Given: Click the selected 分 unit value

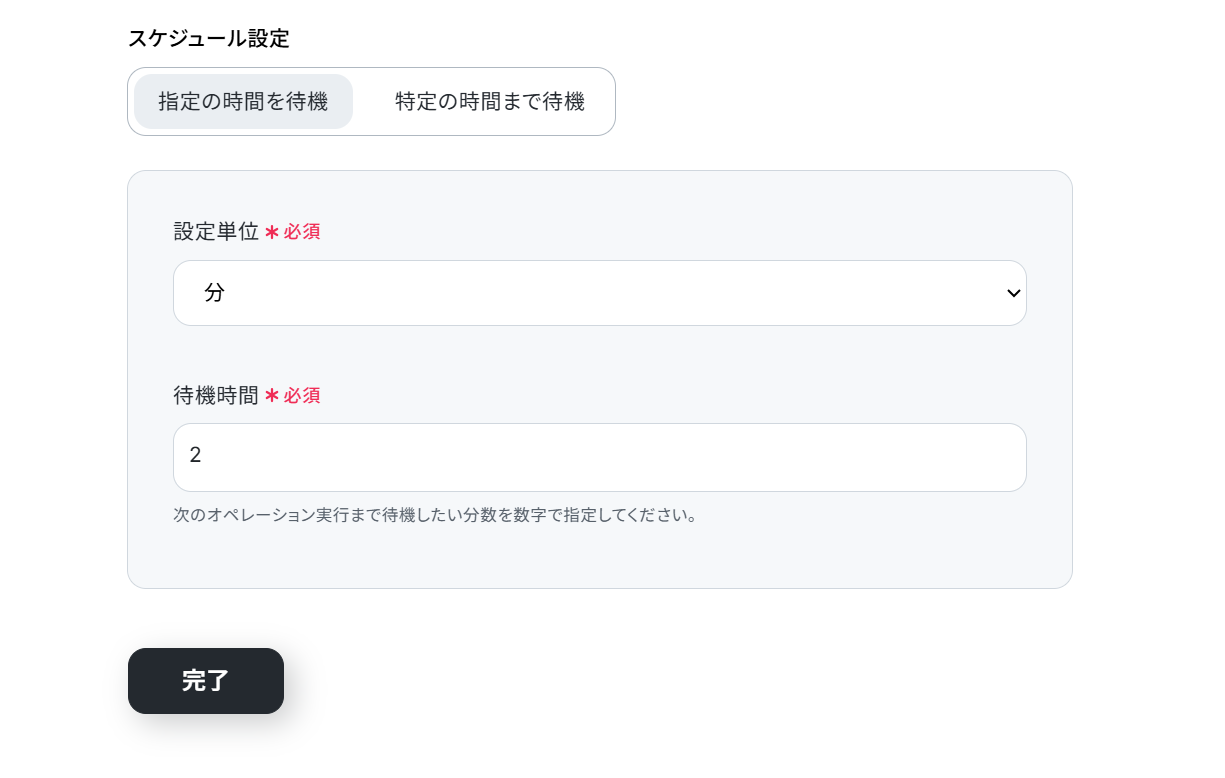Looking at the screenshot, I should (215, 293).
